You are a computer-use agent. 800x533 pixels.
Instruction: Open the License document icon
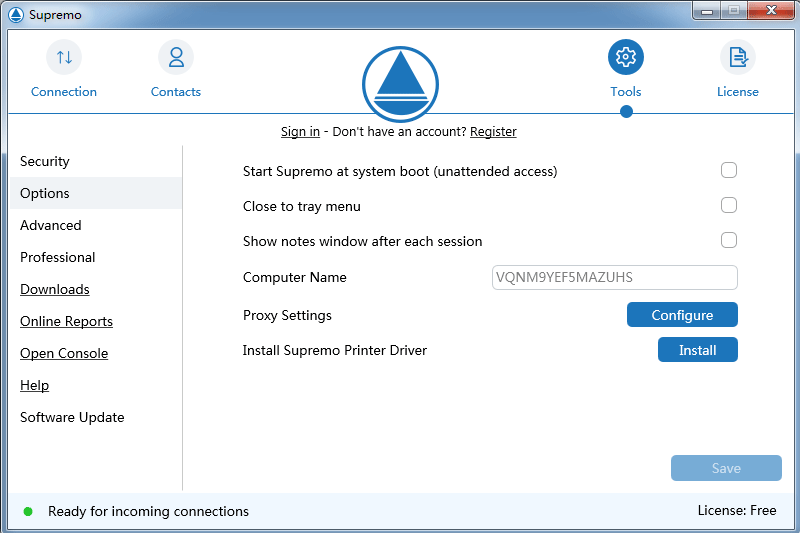[738, 57]
